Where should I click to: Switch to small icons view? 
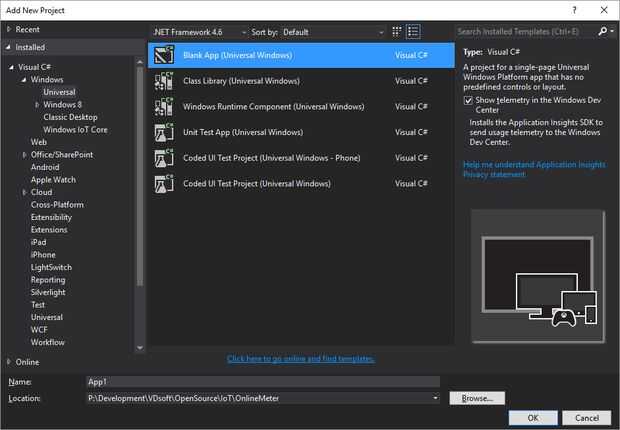tap(397, 32)
